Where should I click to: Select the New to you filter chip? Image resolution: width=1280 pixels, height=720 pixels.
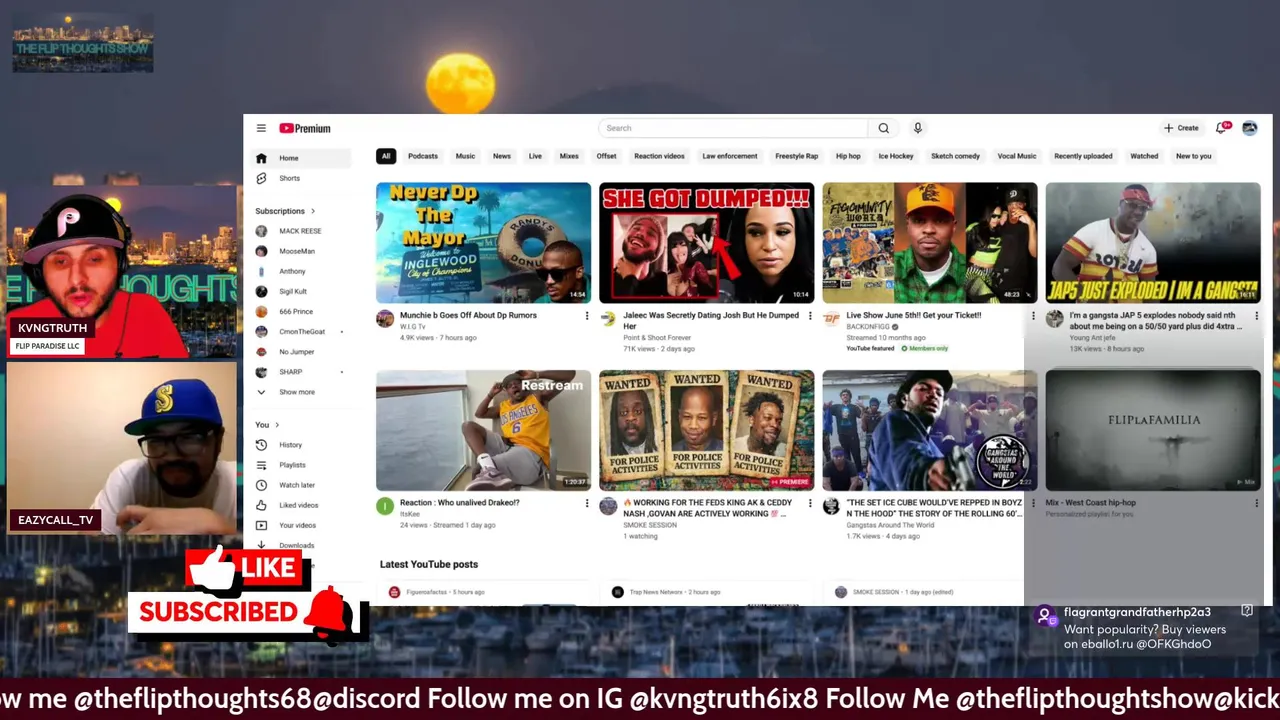1193,156
